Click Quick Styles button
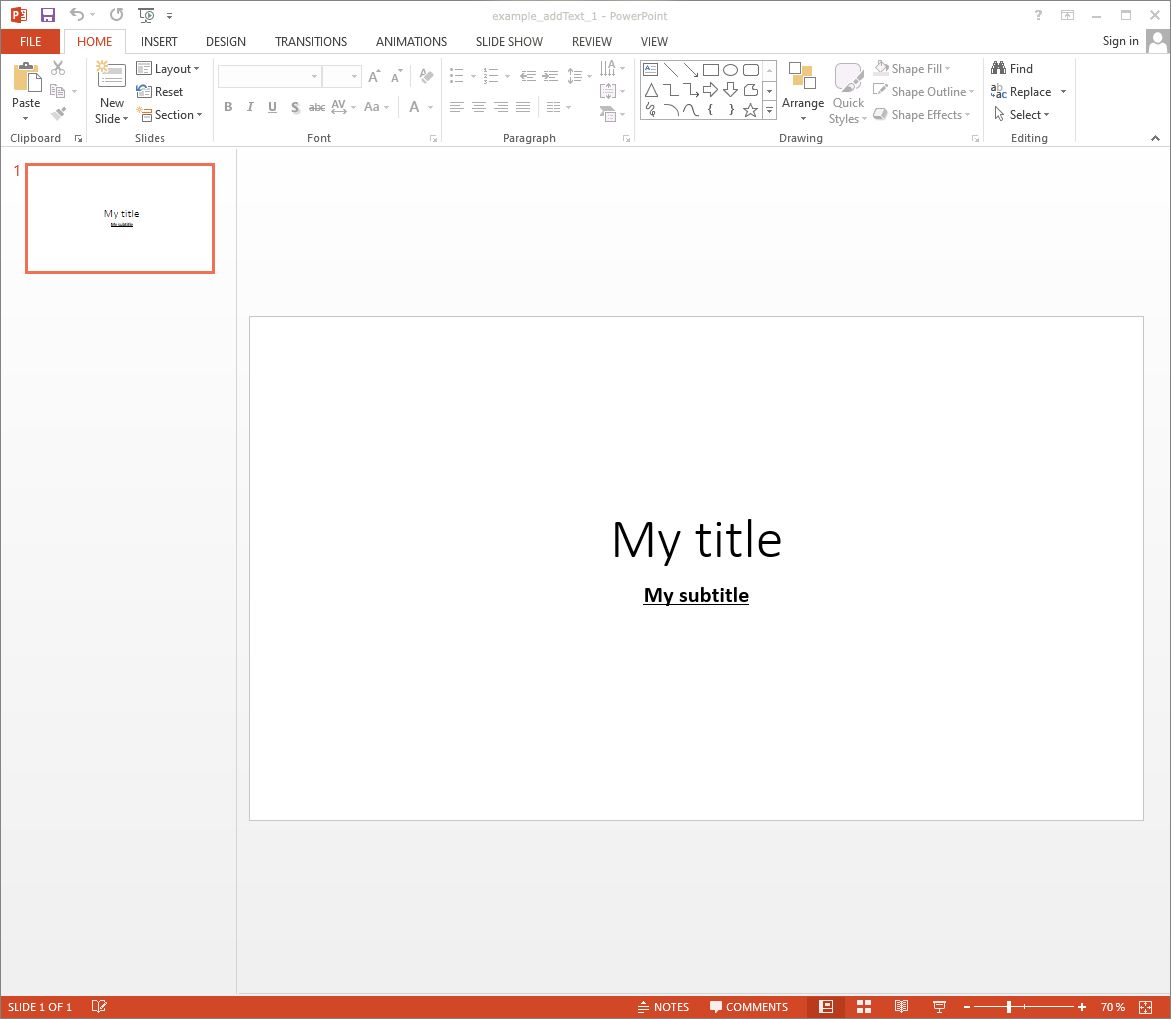Screen dimensions: 1171x1019 (x=848, y=93)
